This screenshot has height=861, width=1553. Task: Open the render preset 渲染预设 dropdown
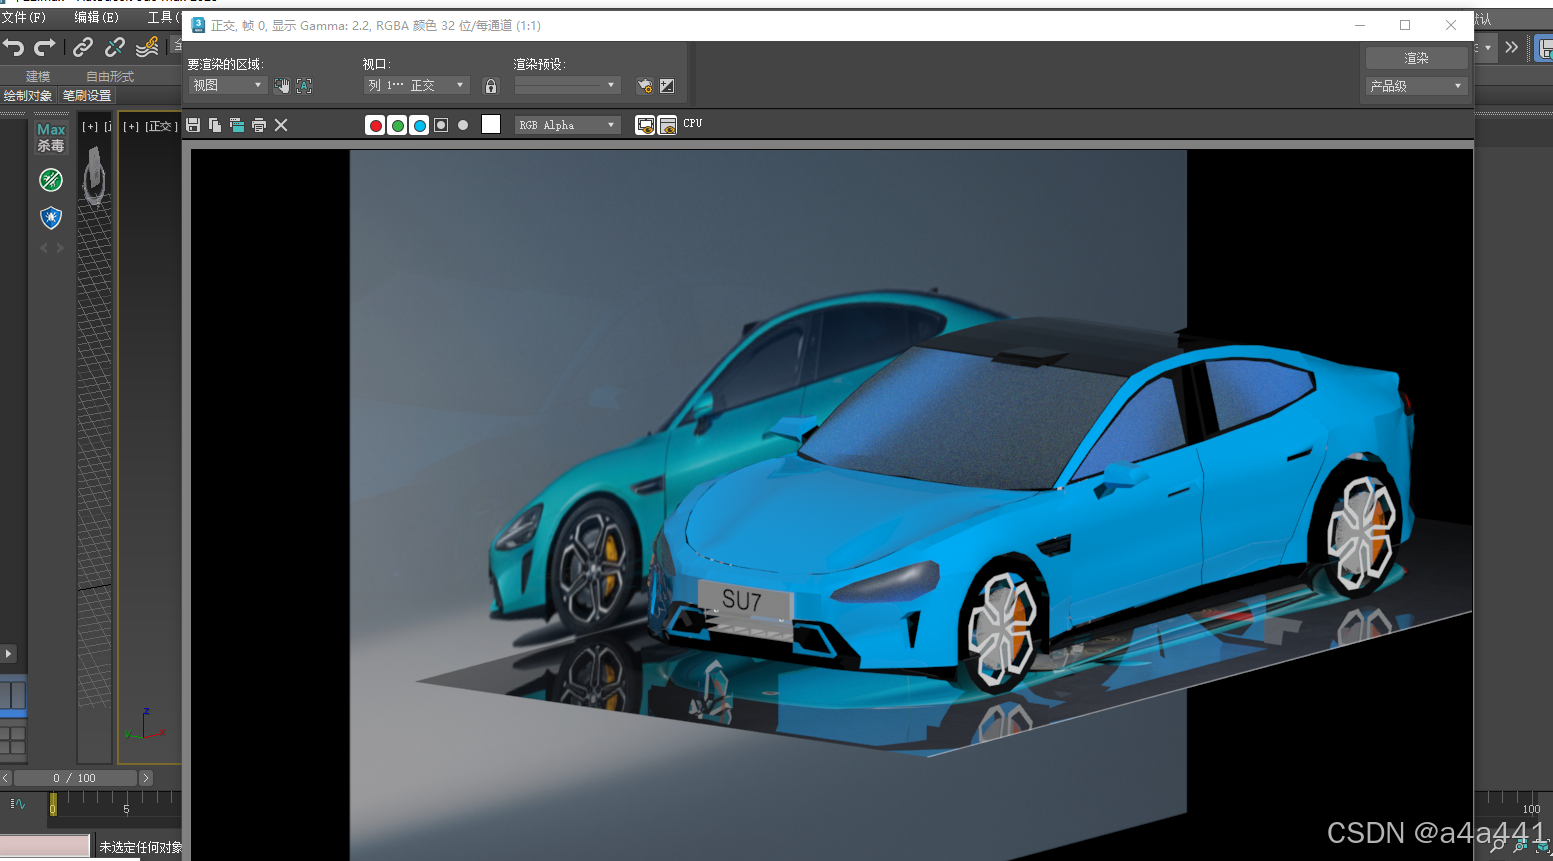point(567,86)
